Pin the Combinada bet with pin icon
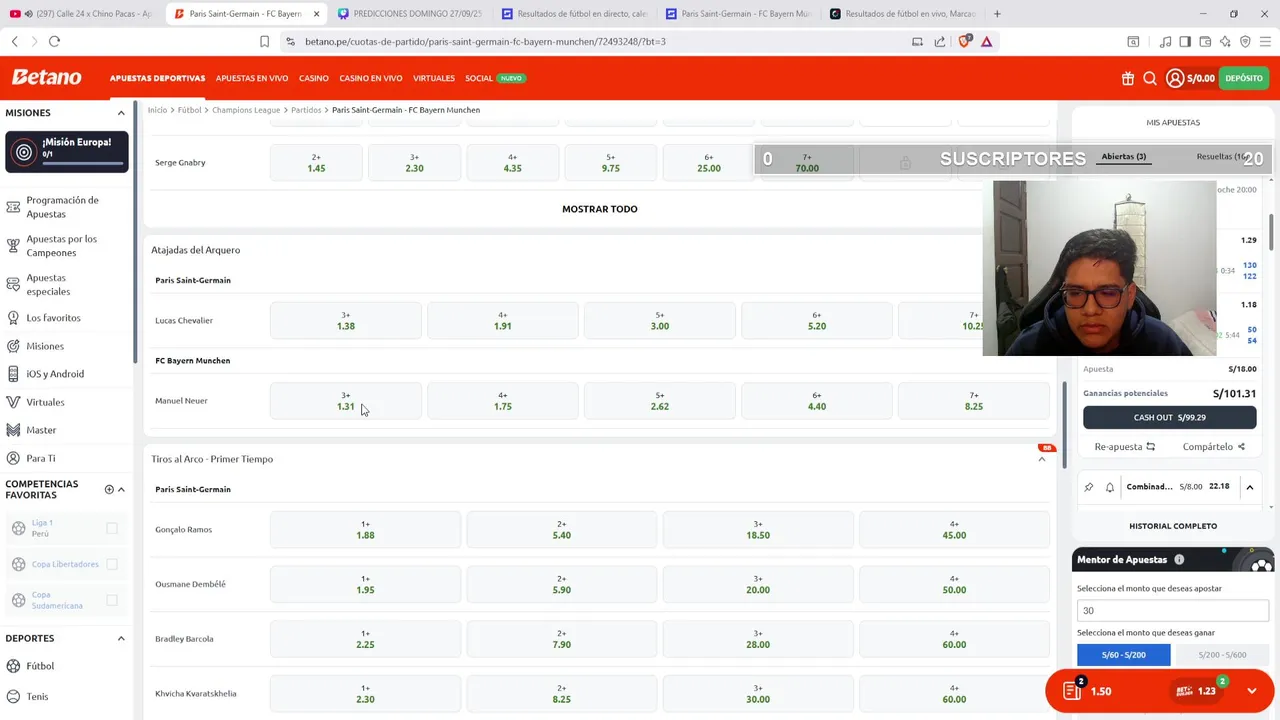1280x720 pixels. (x=1089, y=487)
